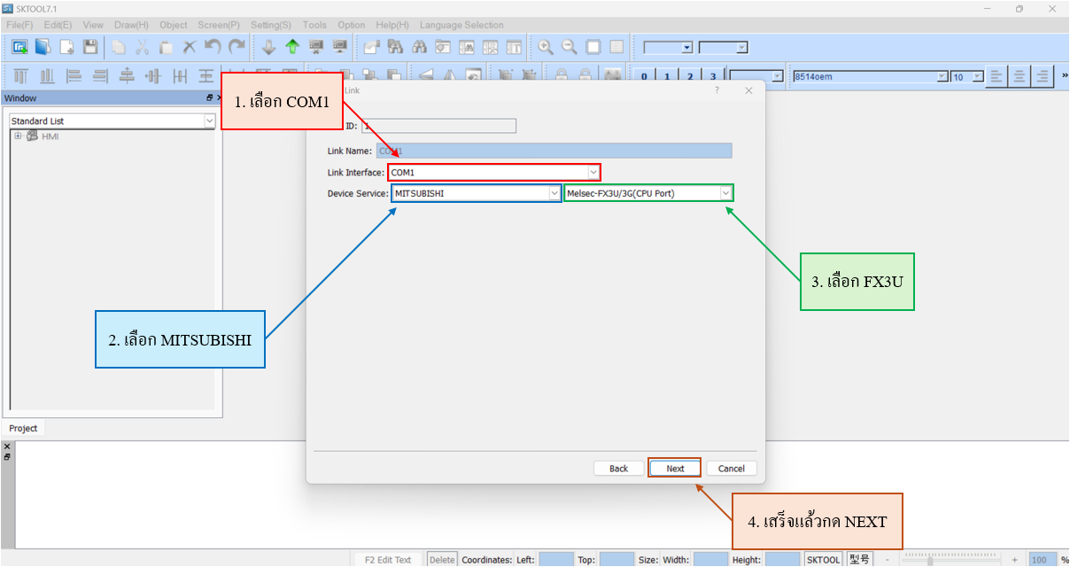Click the Next button in dialog
Viewport: 1070px width, 567px height.
tap(675, 468)
